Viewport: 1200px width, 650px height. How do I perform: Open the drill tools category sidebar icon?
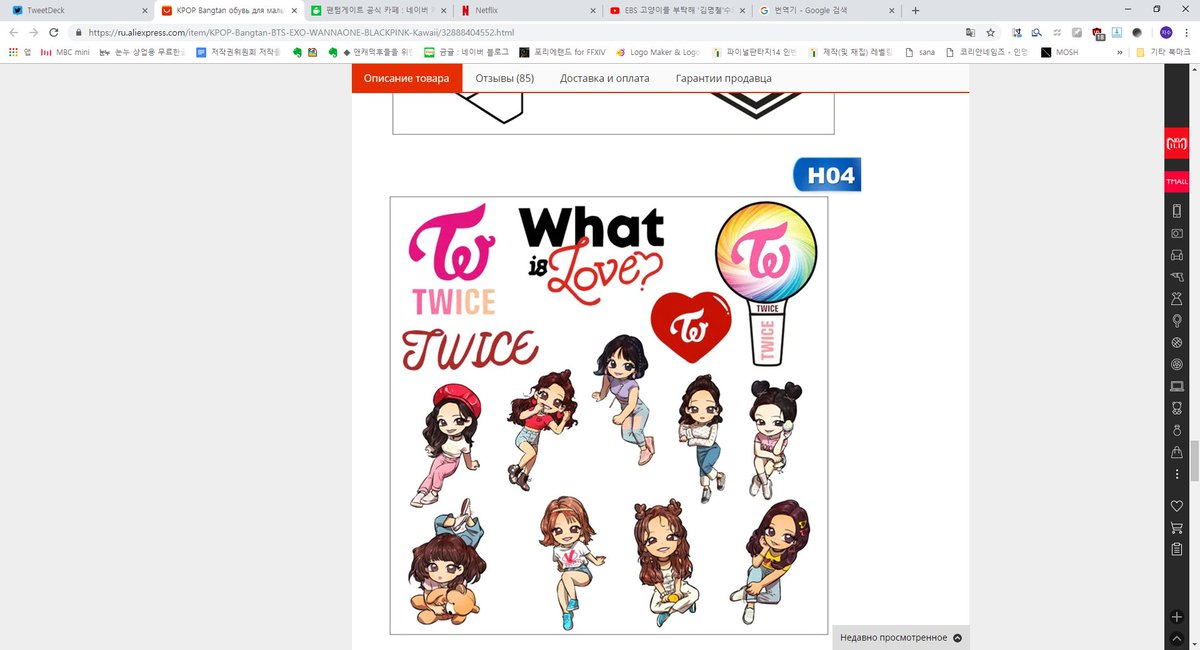coord(1176,277)
